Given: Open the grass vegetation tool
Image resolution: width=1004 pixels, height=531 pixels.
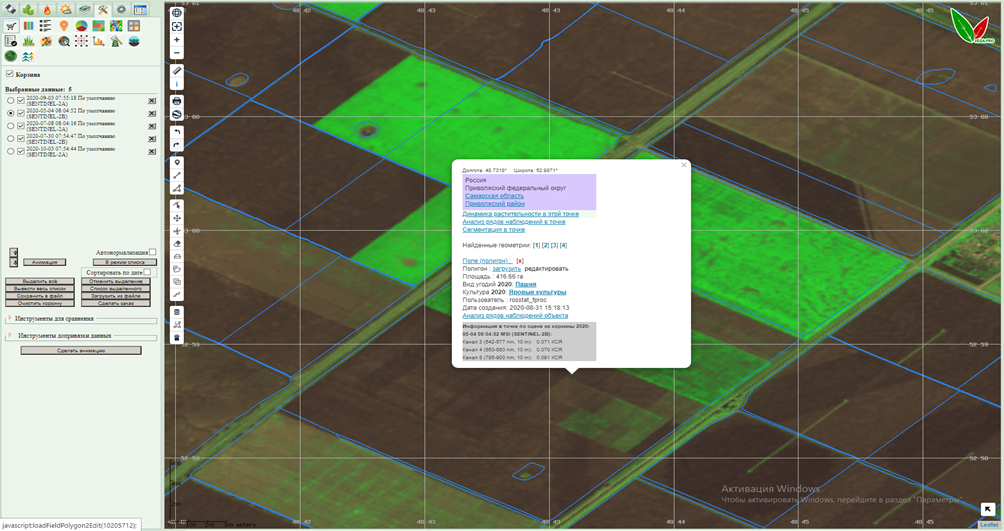Looking at the screenshot, I should tap(29, 42).
